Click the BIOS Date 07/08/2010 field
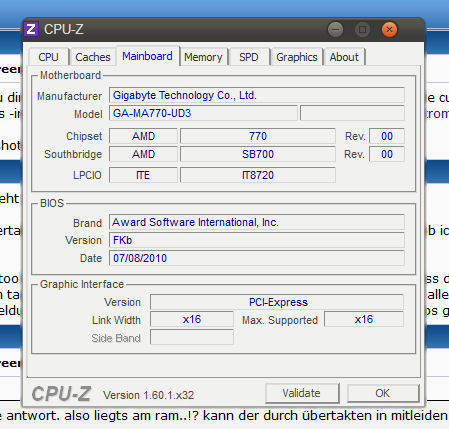Image resolution: width=449 pixels, height=429 pixels. tap(257, 258)
